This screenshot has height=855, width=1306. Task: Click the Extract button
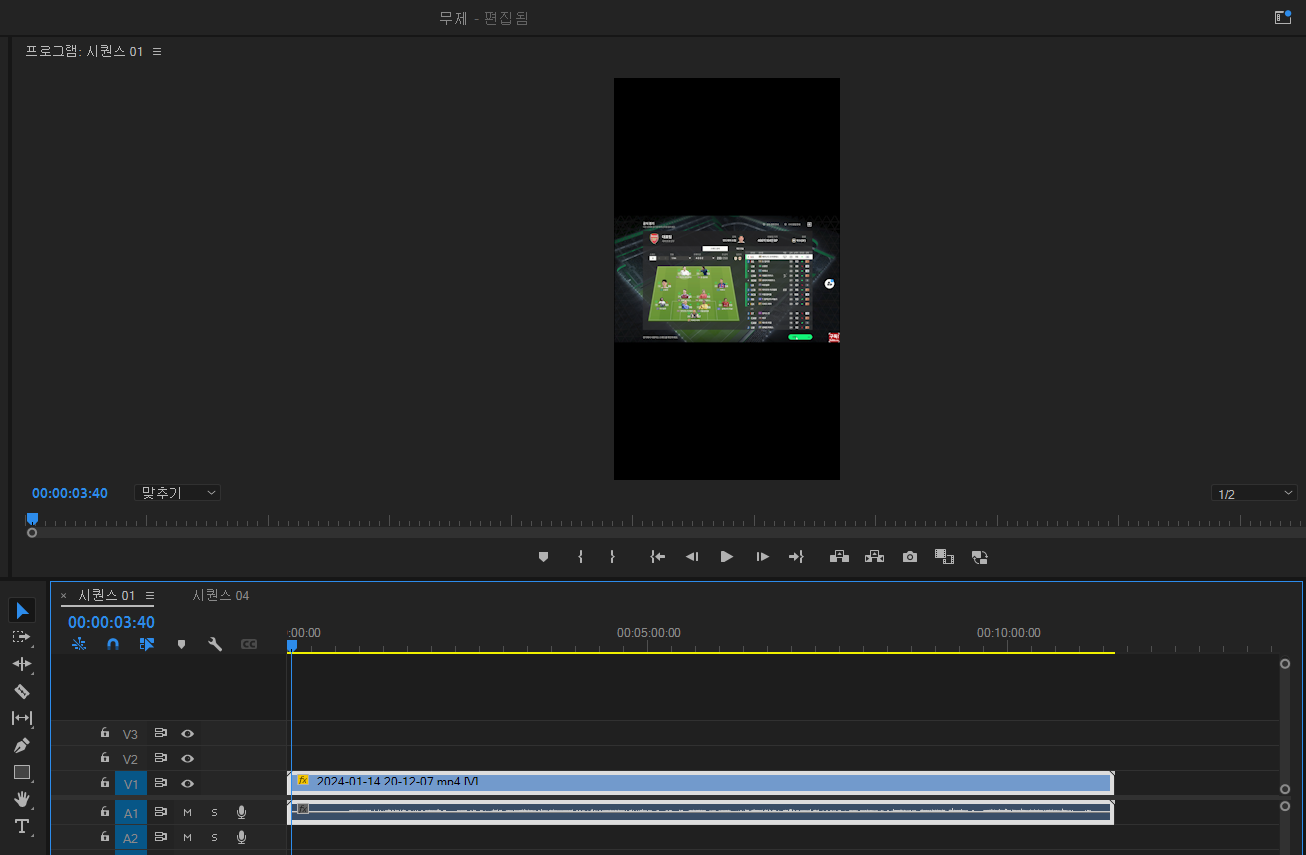point(875,557)
